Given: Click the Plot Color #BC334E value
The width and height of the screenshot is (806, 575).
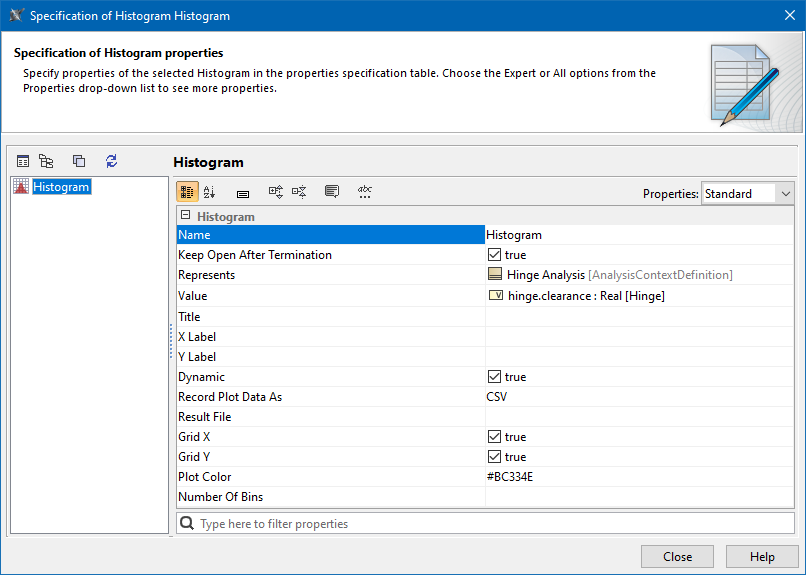Looking at the screenshot, I should [x=510, y=477].
